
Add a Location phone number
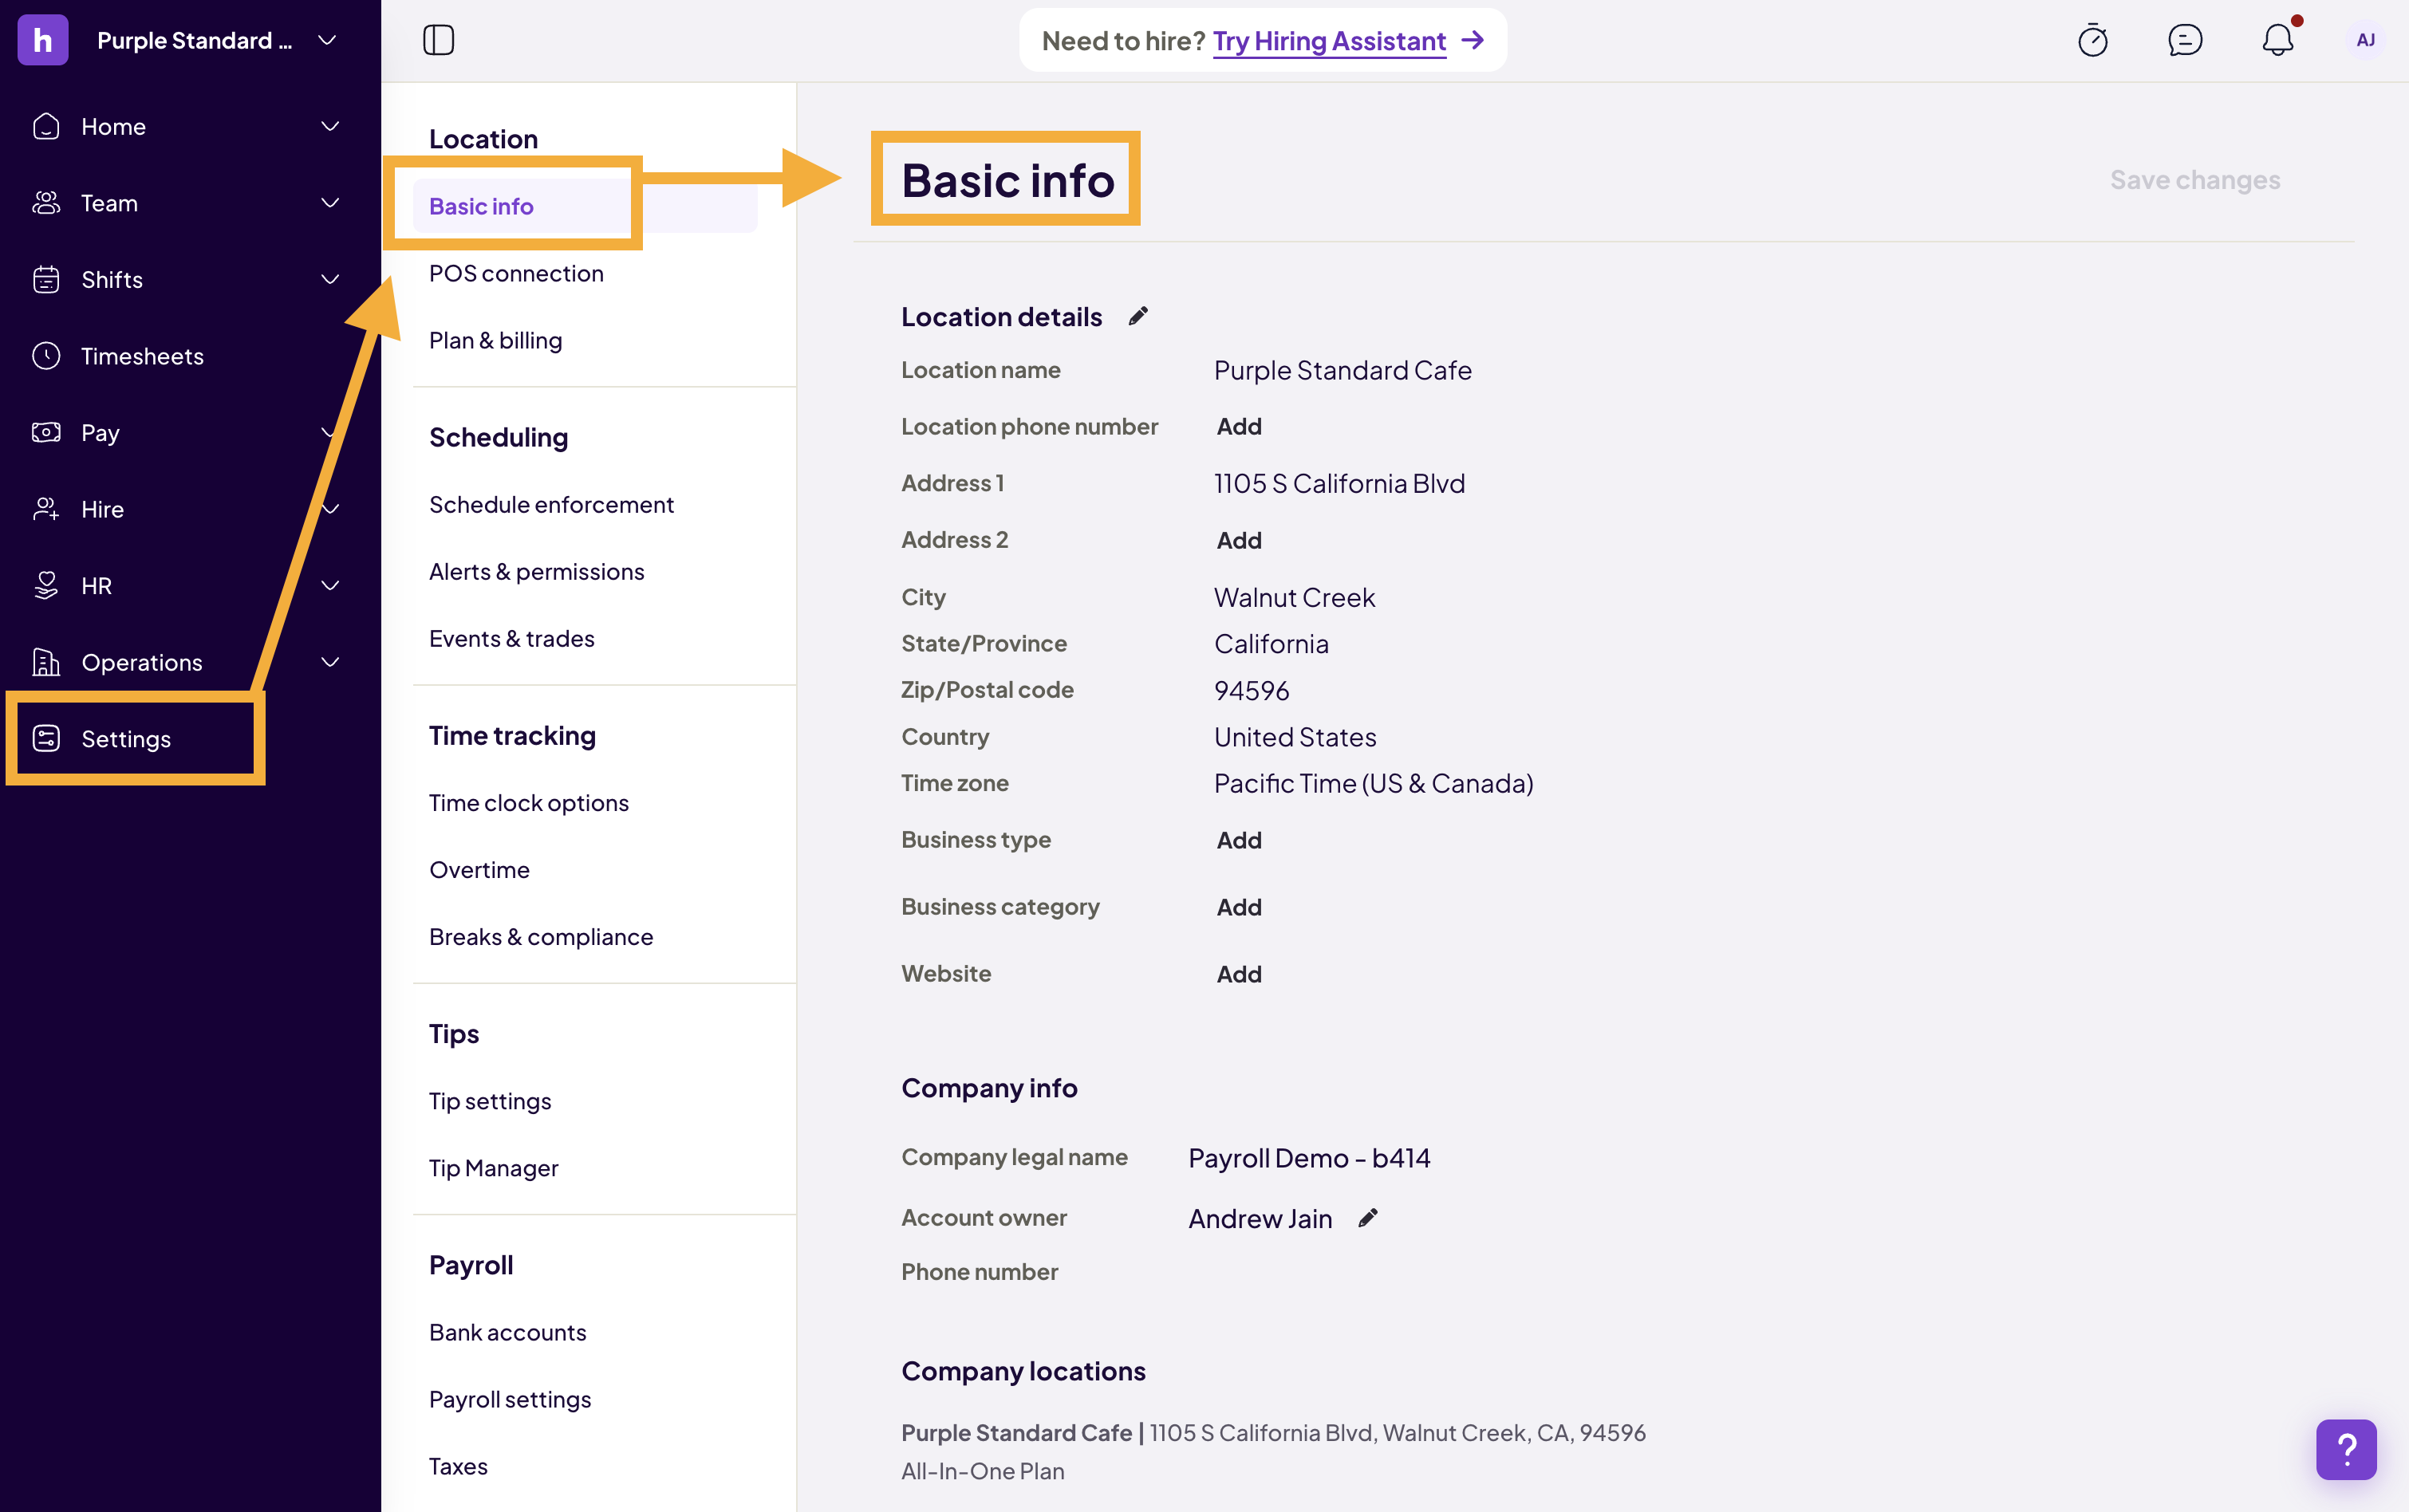(1238, 426)
